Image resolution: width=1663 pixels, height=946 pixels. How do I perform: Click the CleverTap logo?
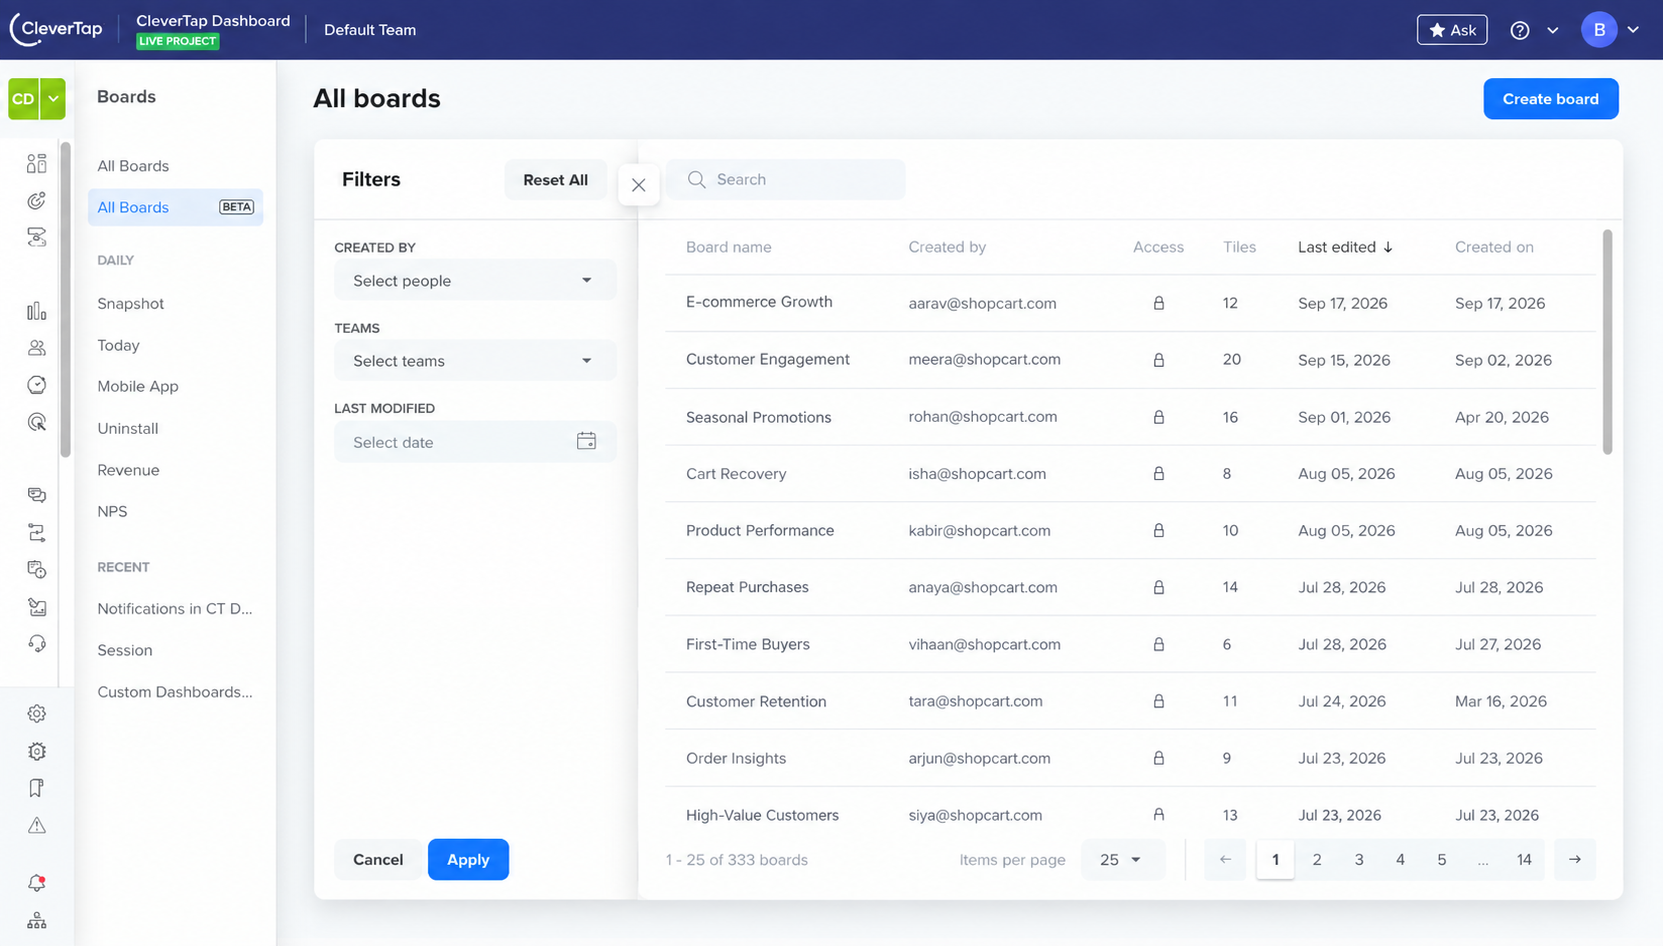[57, 29]
